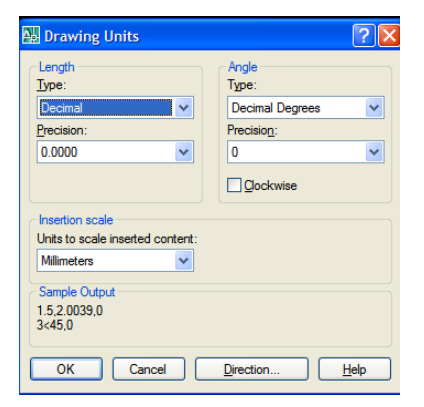Click the 0.0000 length precision field
Screen dimensions: 424x407
coord(115,152)
